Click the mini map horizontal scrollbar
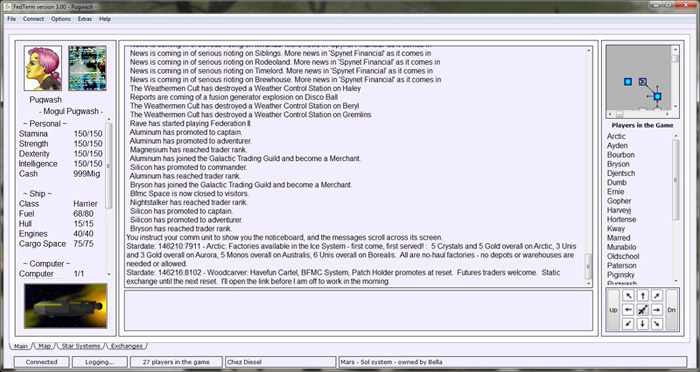Screen dimensions: 700x372 click(639, 114)
